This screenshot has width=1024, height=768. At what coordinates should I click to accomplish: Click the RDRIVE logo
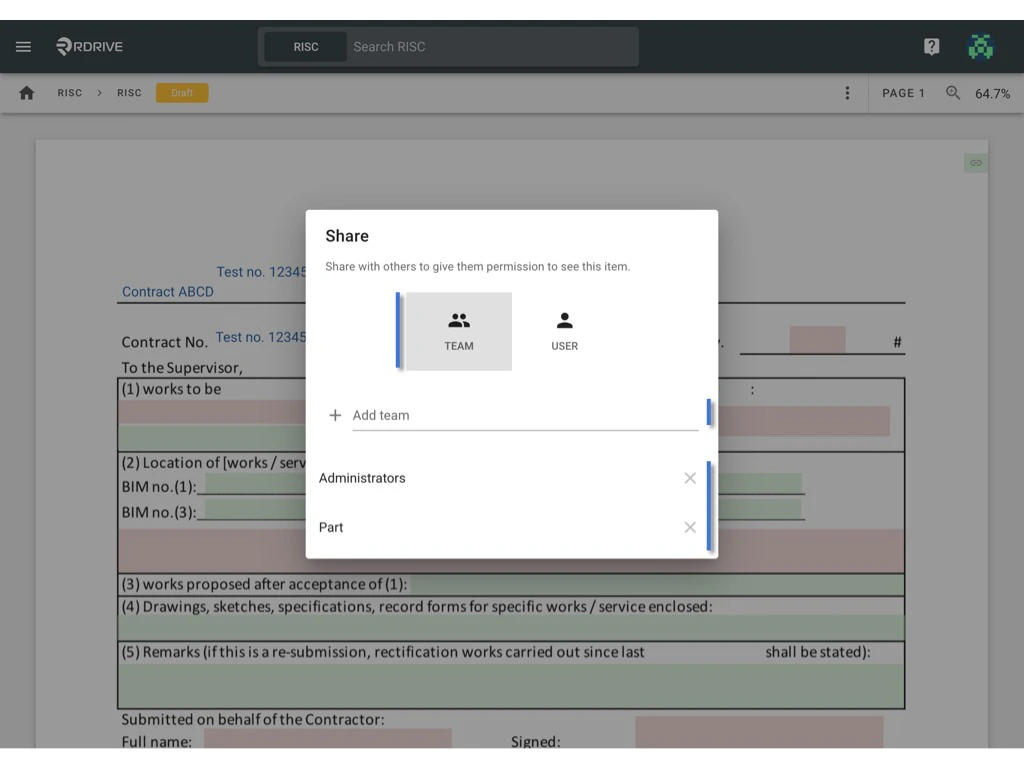(x=88, y=46)
